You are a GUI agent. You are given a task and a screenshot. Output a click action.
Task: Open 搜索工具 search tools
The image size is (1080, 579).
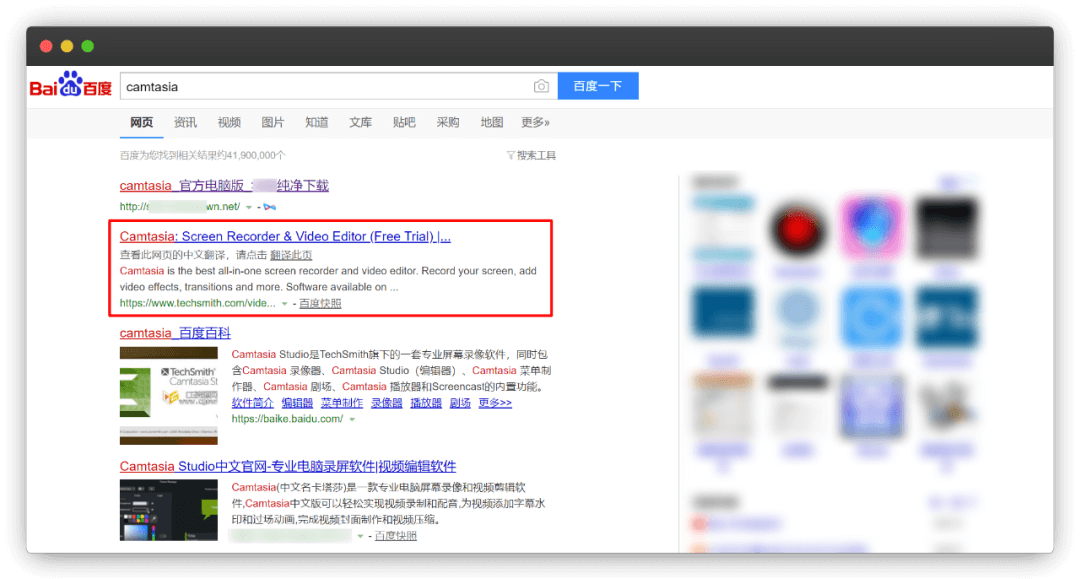[536, 156]
